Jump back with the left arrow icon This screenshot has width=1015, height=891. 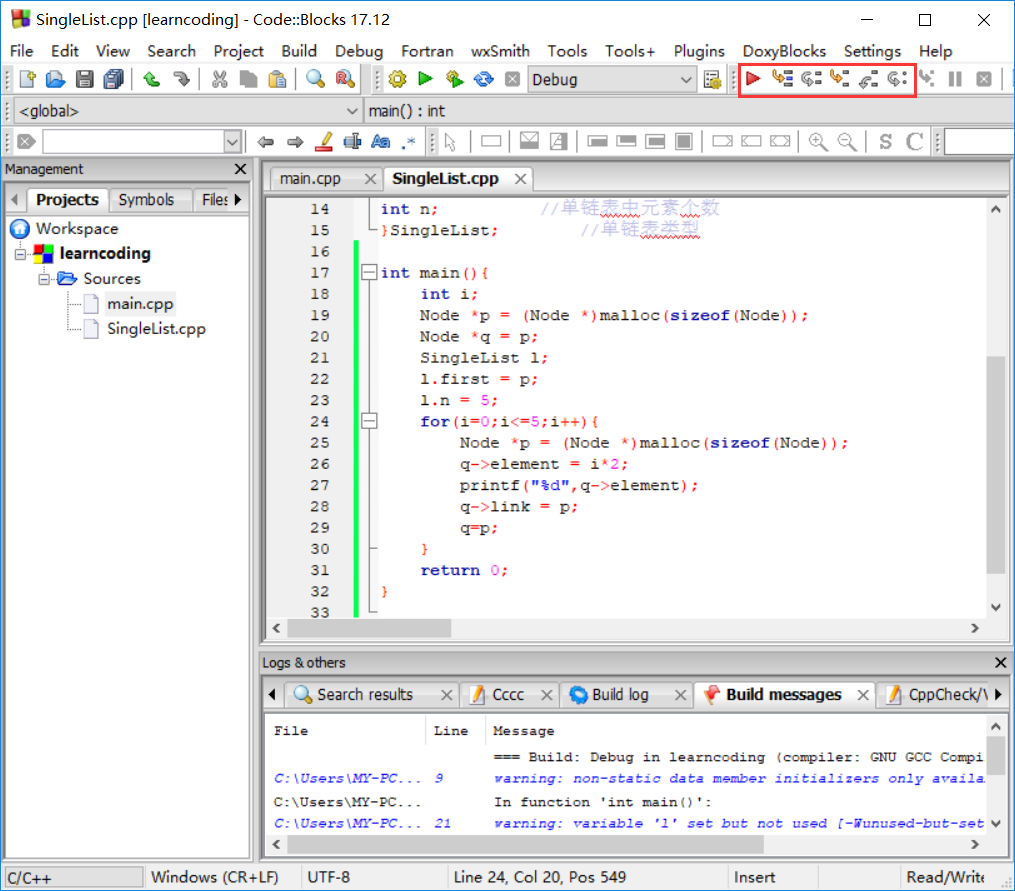click(x=265, y=141)
